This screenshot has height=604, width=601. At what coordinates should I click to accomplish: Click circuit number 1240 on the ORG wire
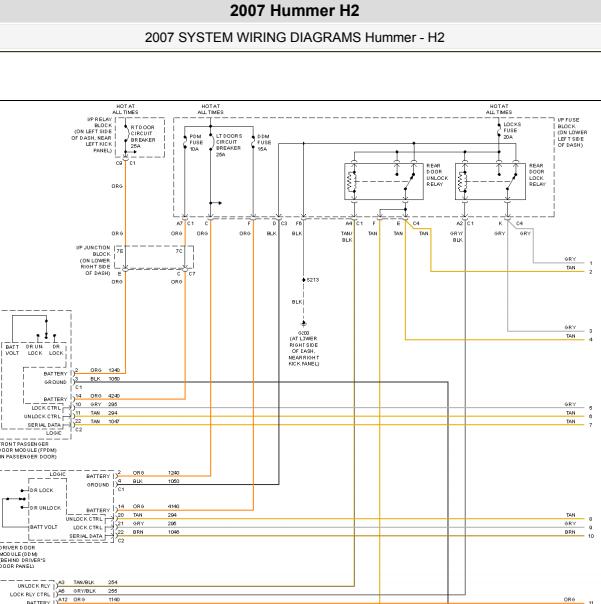(174, 473)
